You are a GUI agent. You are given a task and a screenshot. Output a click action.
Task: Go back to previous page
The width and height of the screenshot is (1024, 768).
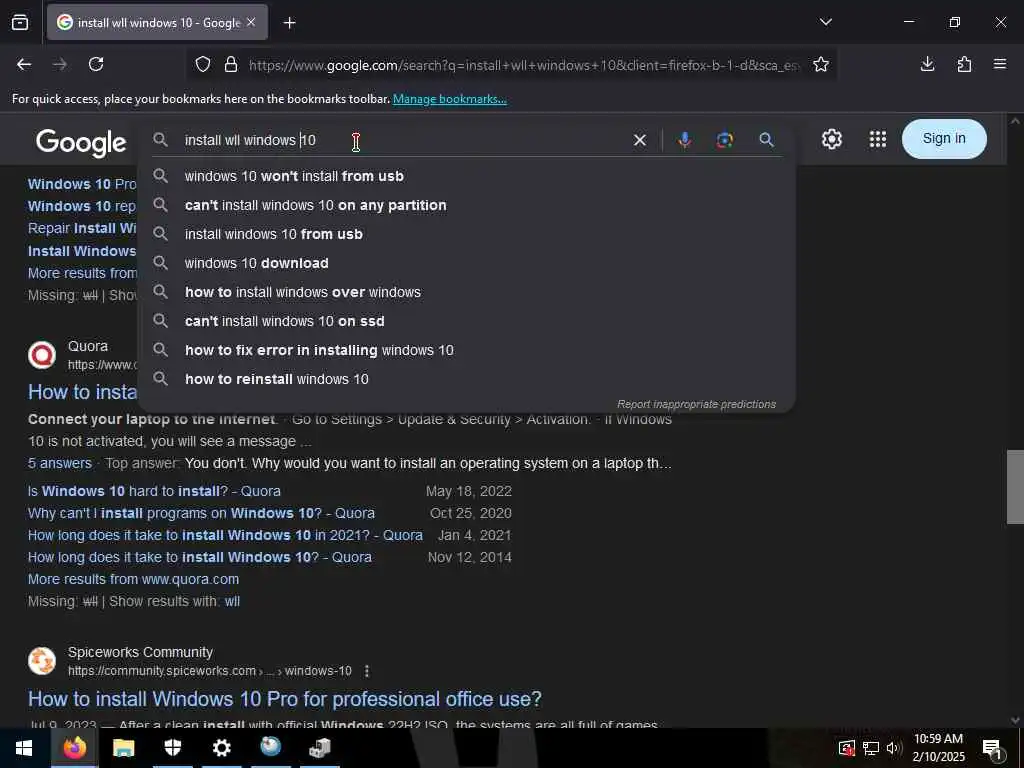[24, 64]
